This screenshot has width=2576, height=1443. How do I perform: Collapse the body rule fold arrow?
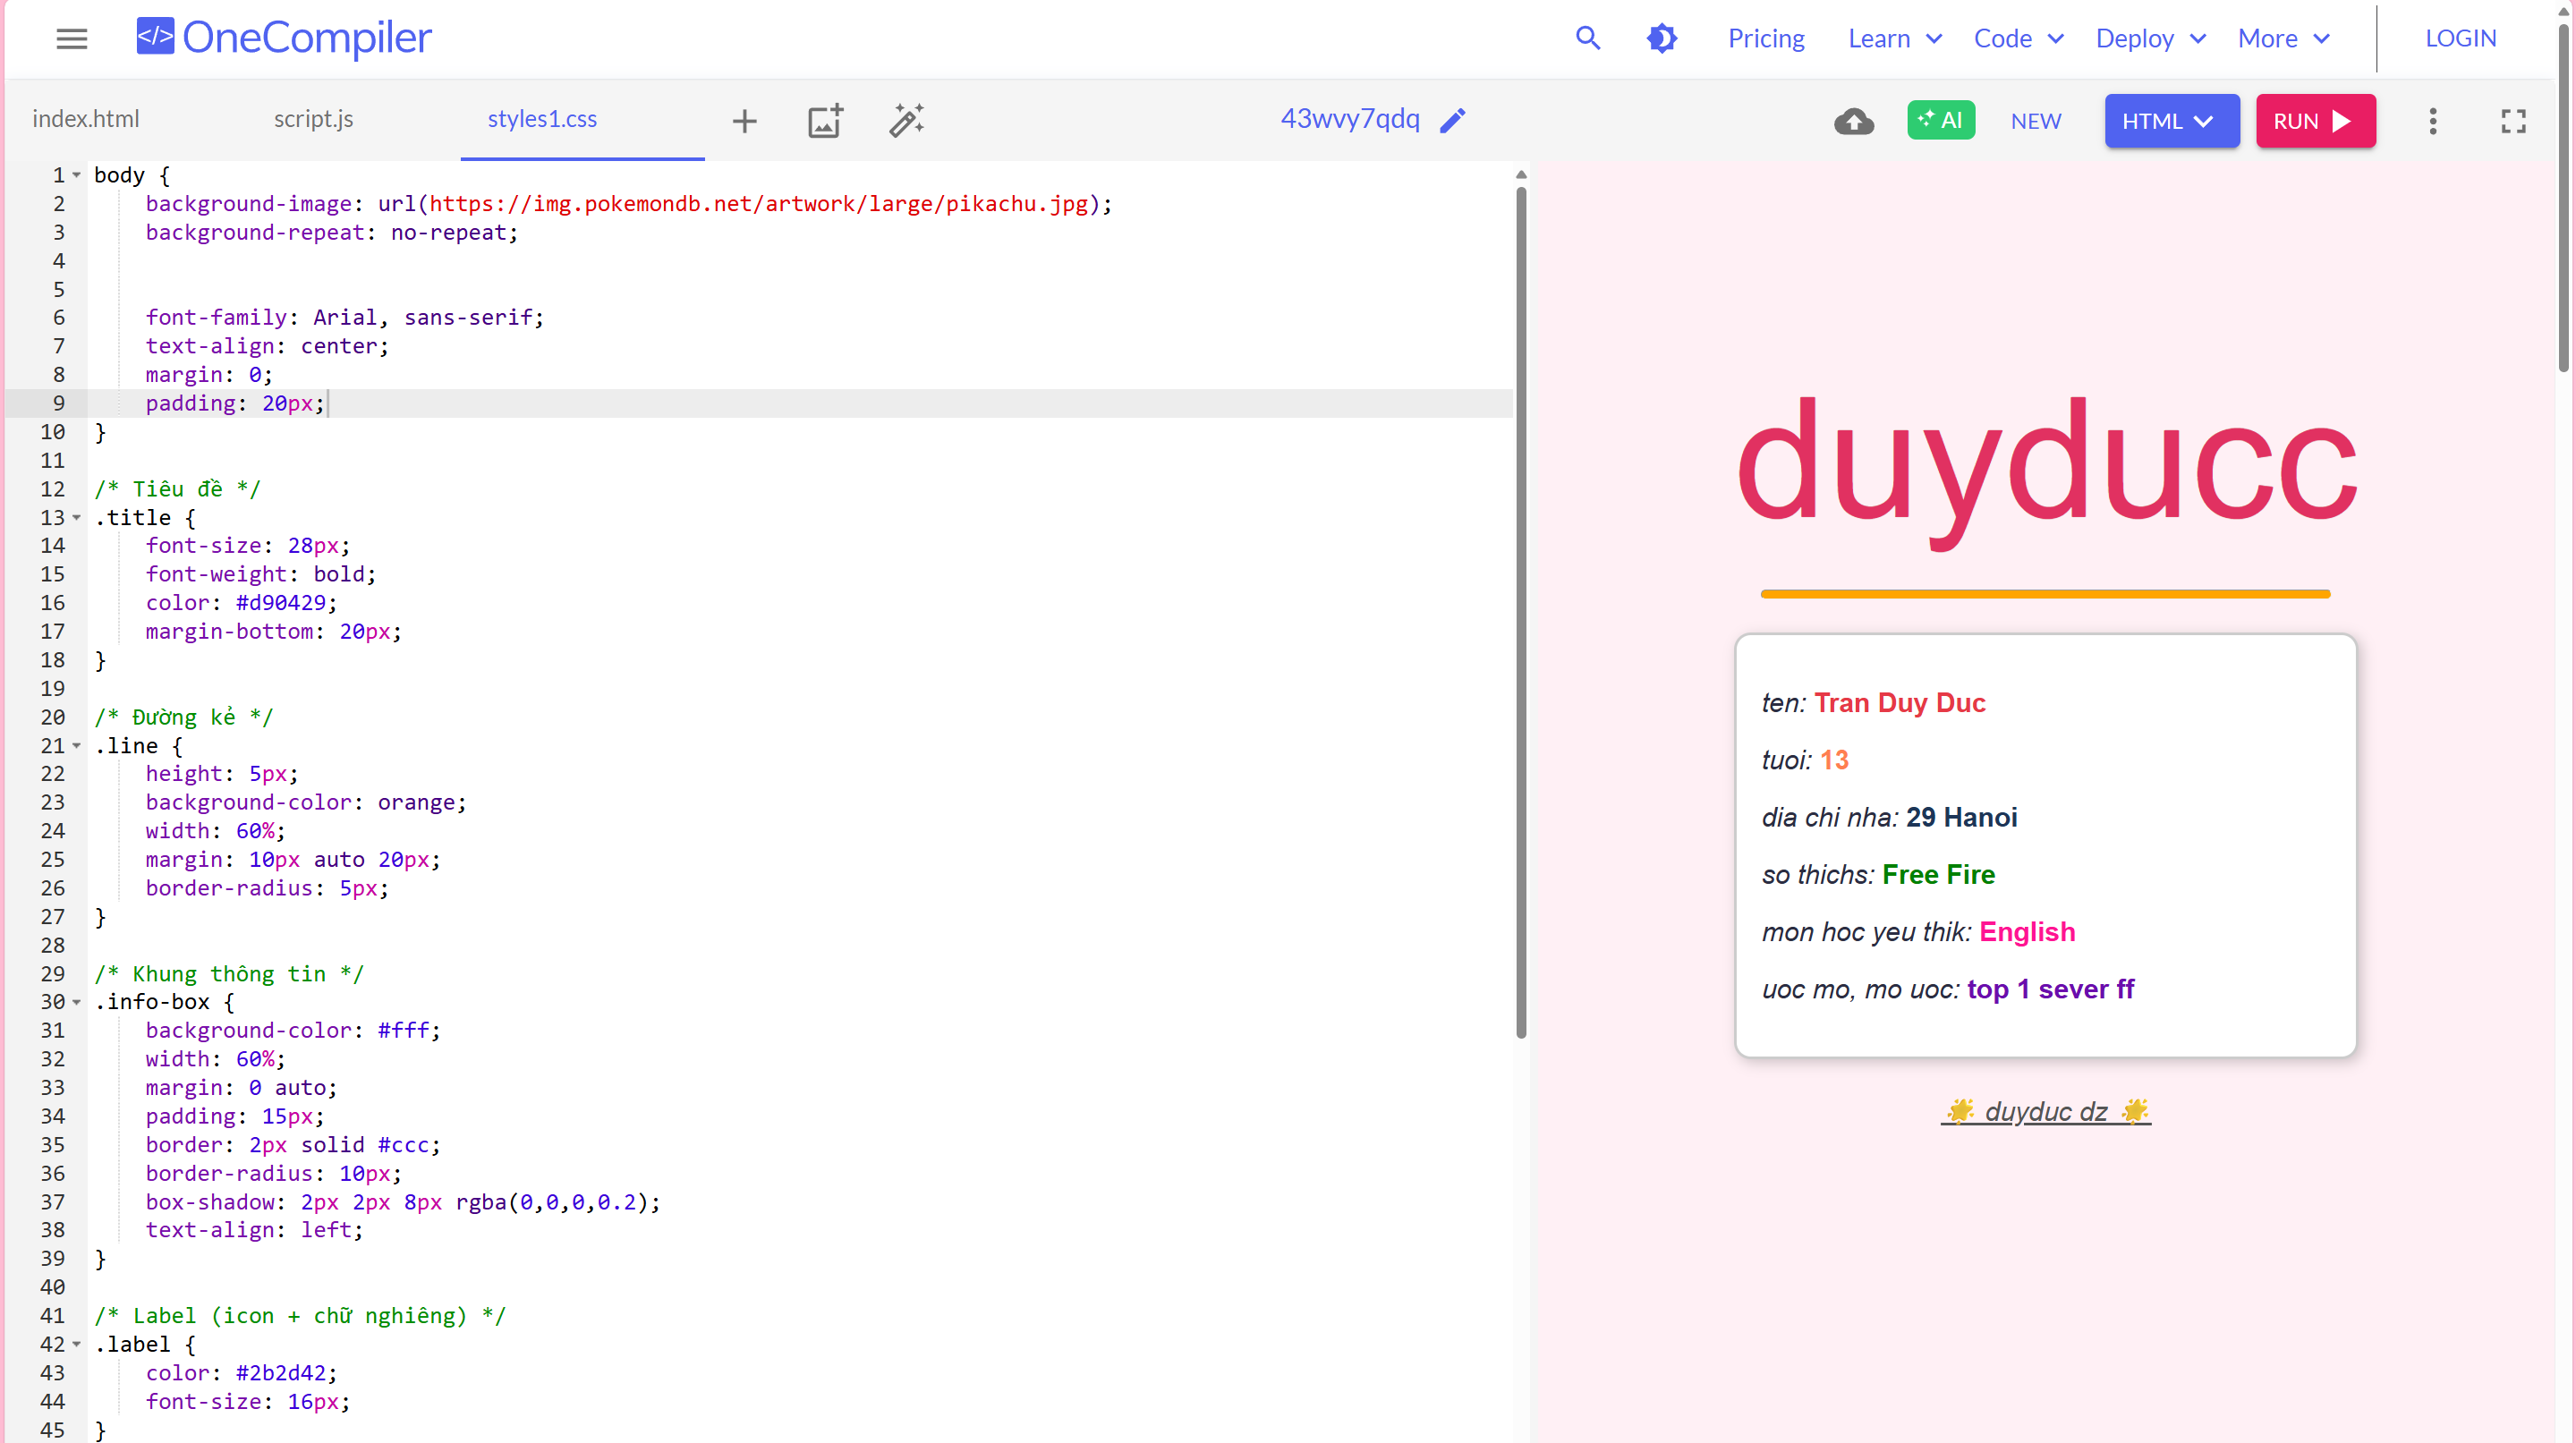click(77, 176)
